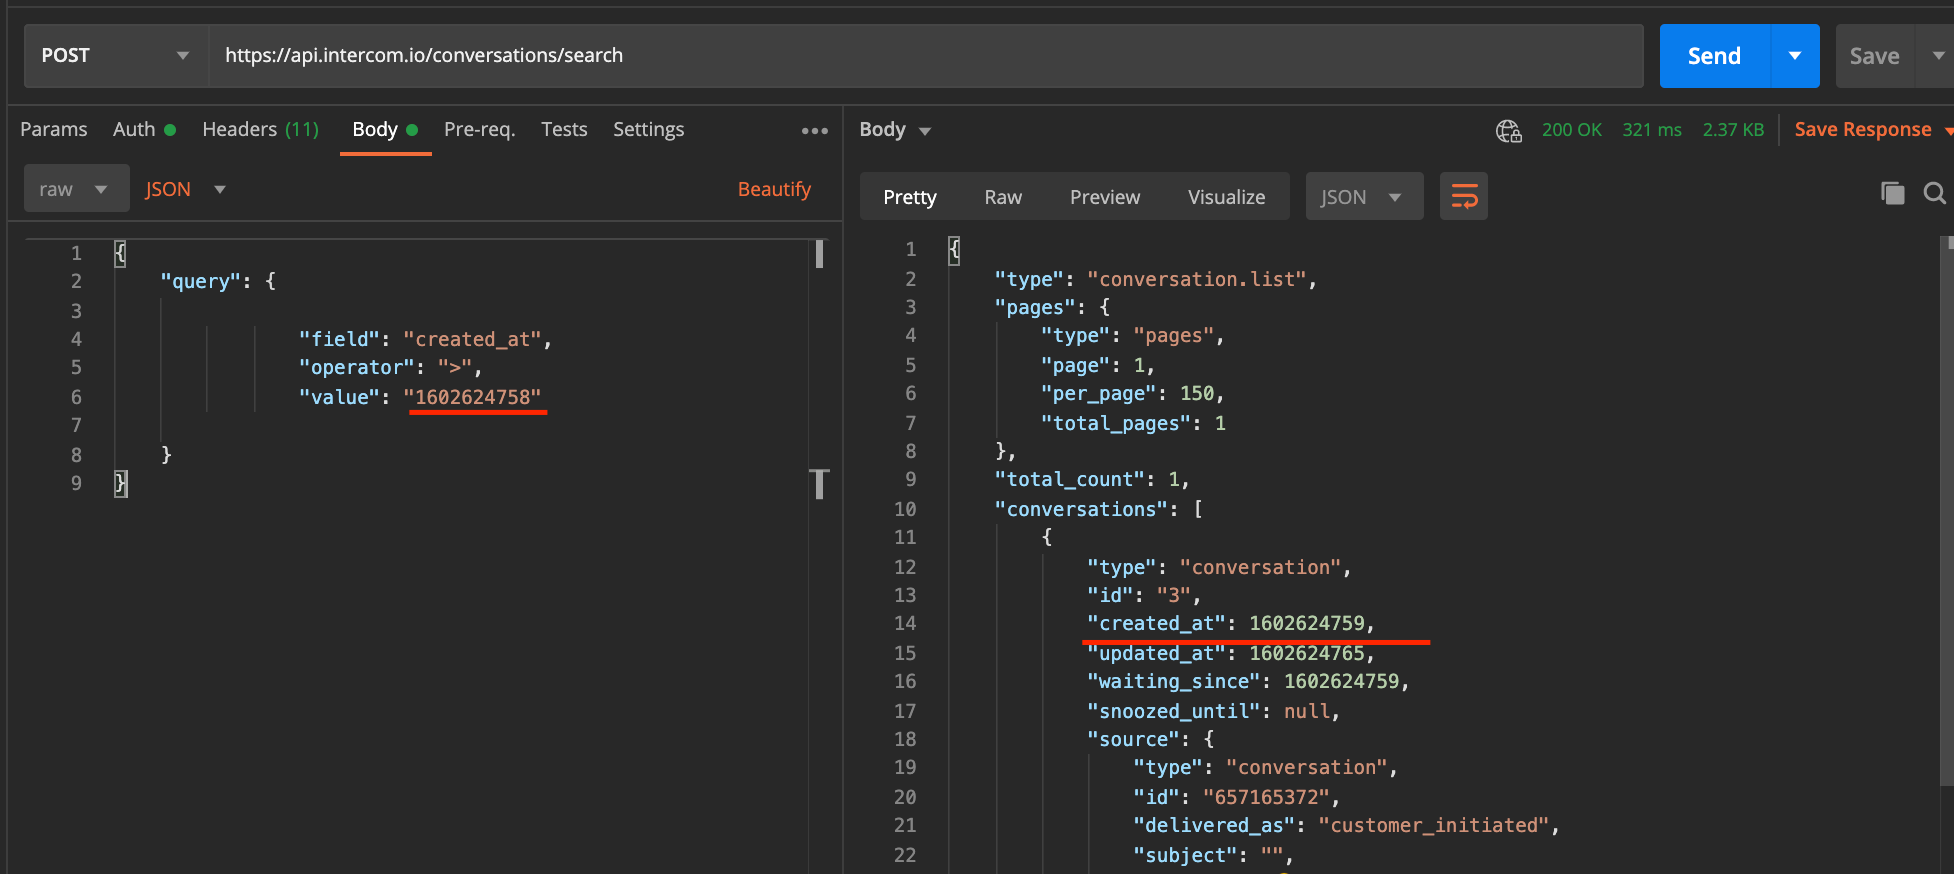Click the request URL input field
The height and width of the screenshot is (874, 1954).
click(x=926, y=55)
